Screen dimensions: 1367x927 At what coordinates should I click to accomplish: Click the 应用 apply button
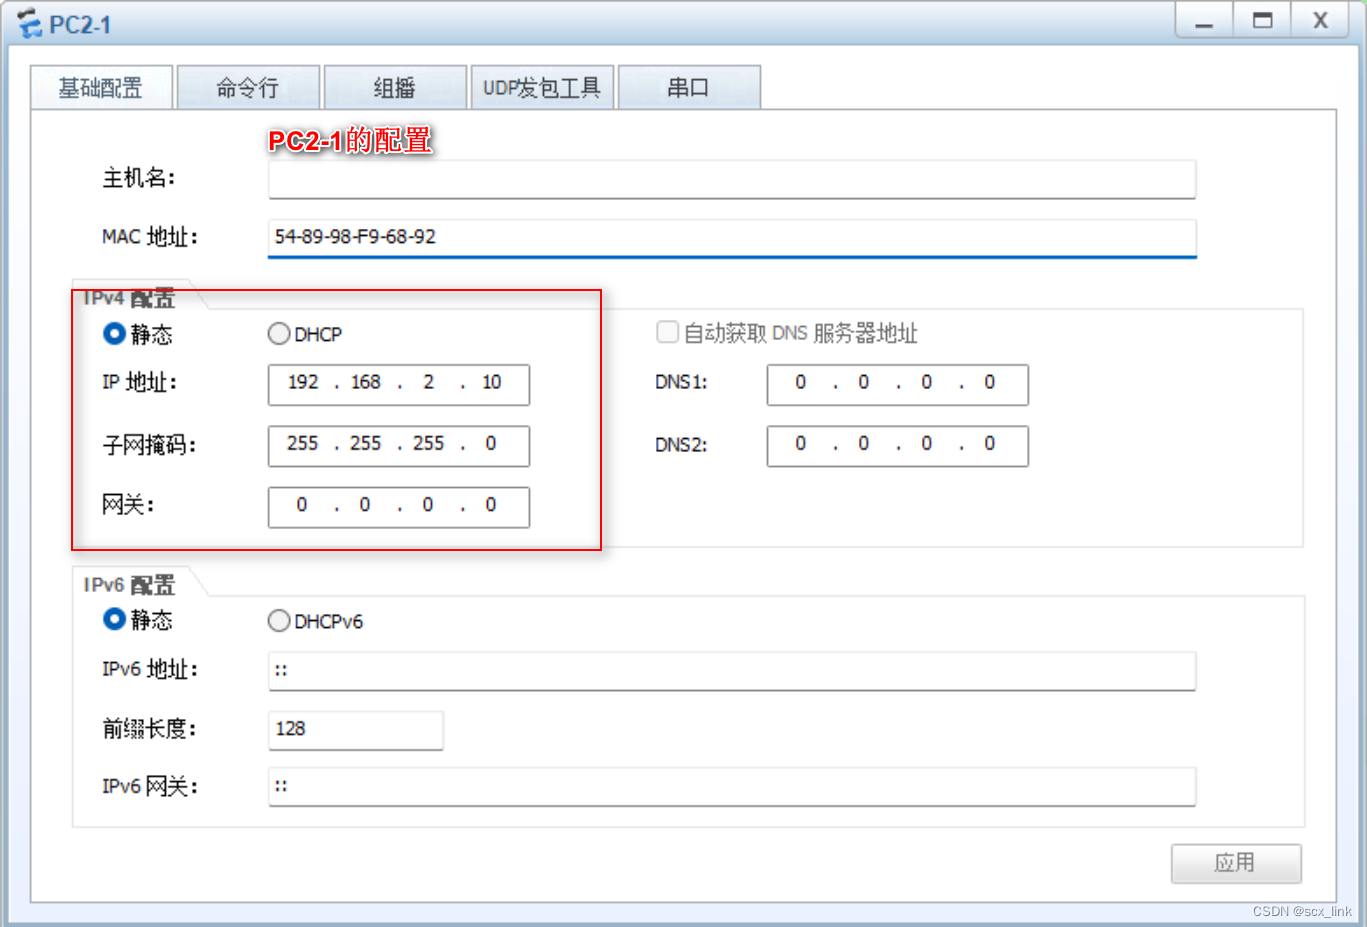point(1236,864)
